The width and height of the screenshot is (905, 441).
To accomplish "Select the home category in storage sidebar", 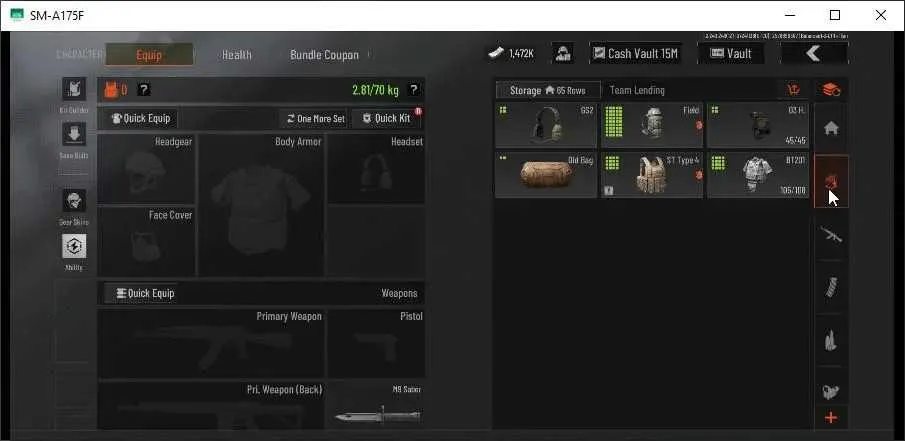I will (831, 129).
